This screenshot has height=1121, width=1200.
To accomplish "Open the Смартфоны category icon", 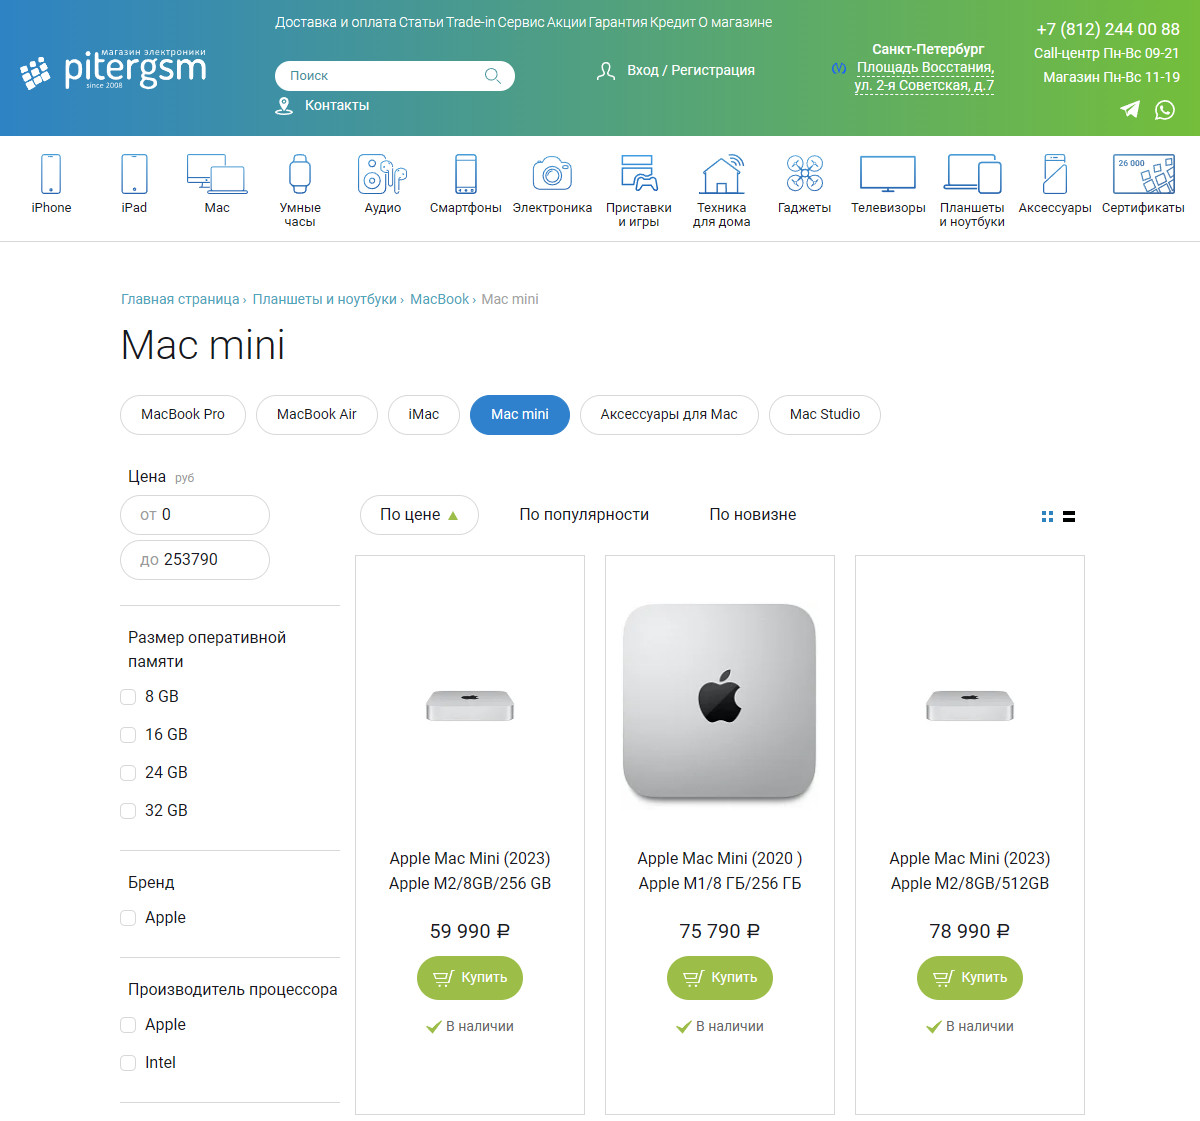I will pyautogui.click(x=466, y=174).
